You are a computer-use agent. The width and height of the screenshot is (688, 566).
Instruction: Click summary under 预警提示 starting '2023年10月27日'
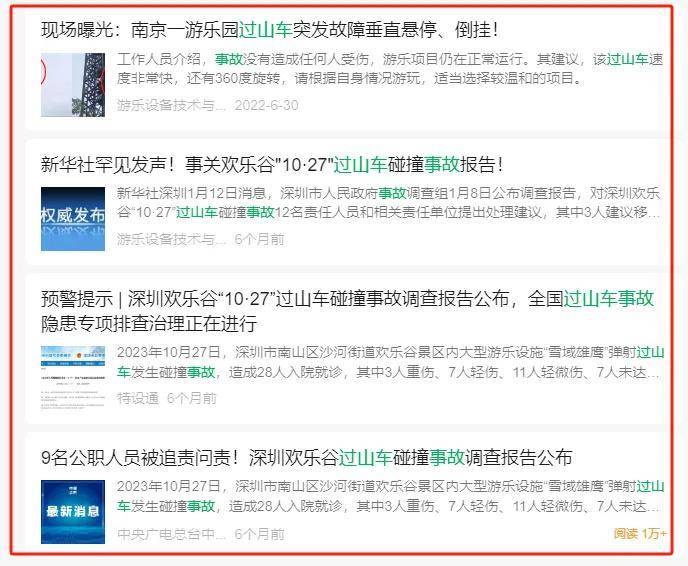pos(391,362)
